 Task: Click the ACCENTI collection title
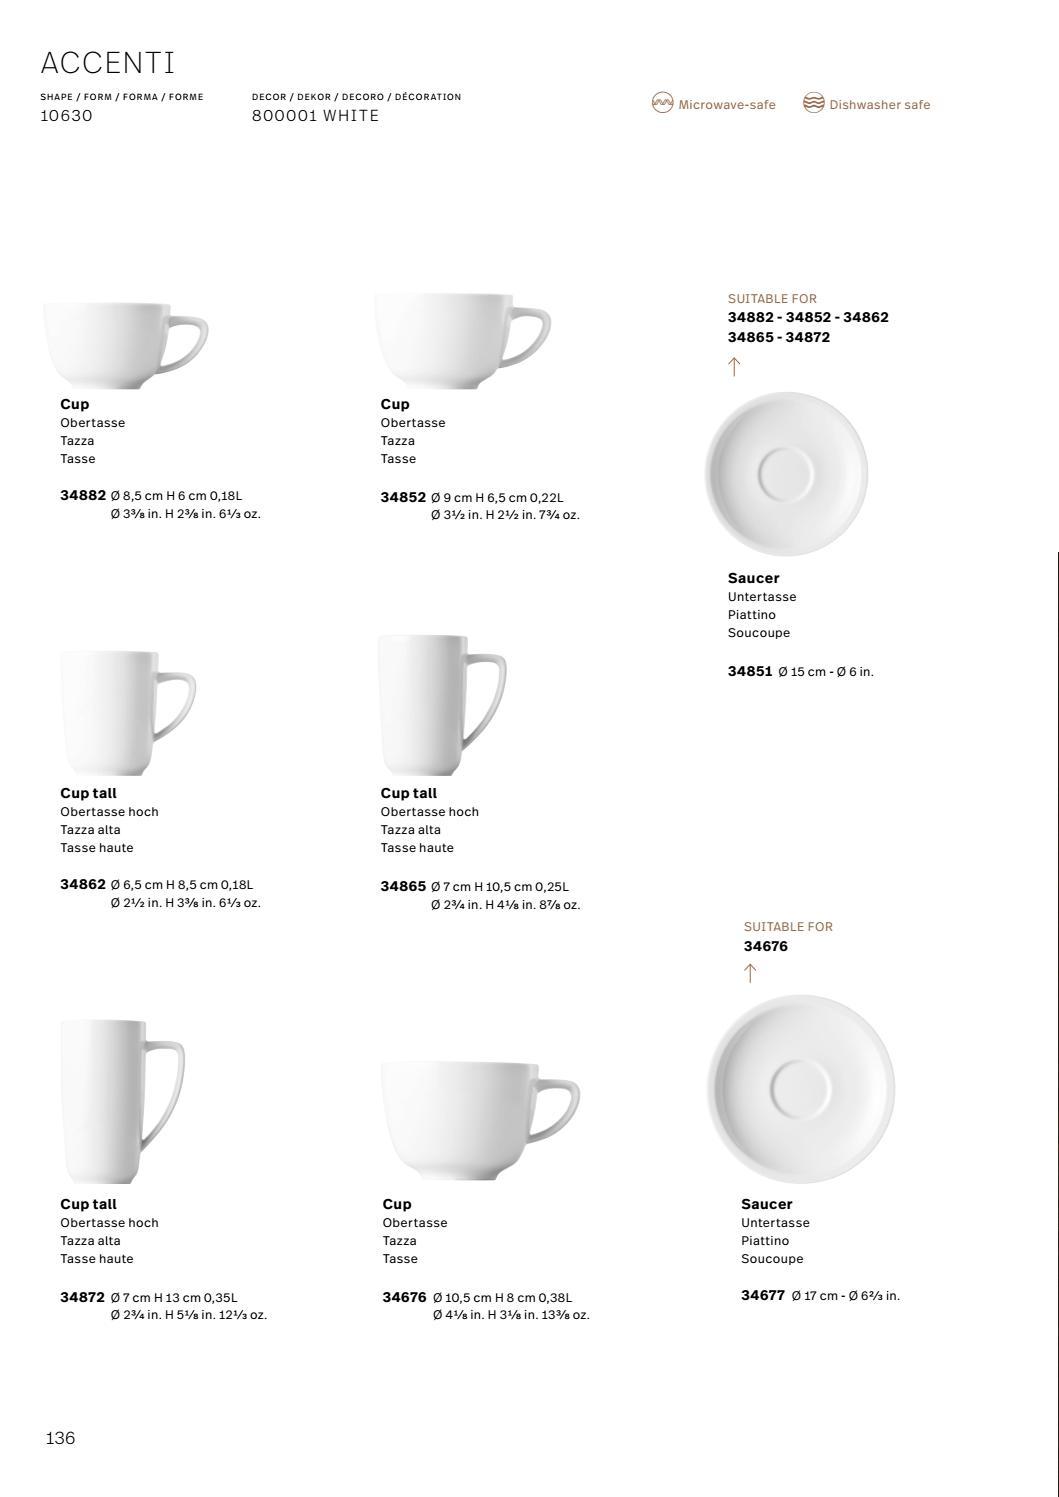[108, 63]
